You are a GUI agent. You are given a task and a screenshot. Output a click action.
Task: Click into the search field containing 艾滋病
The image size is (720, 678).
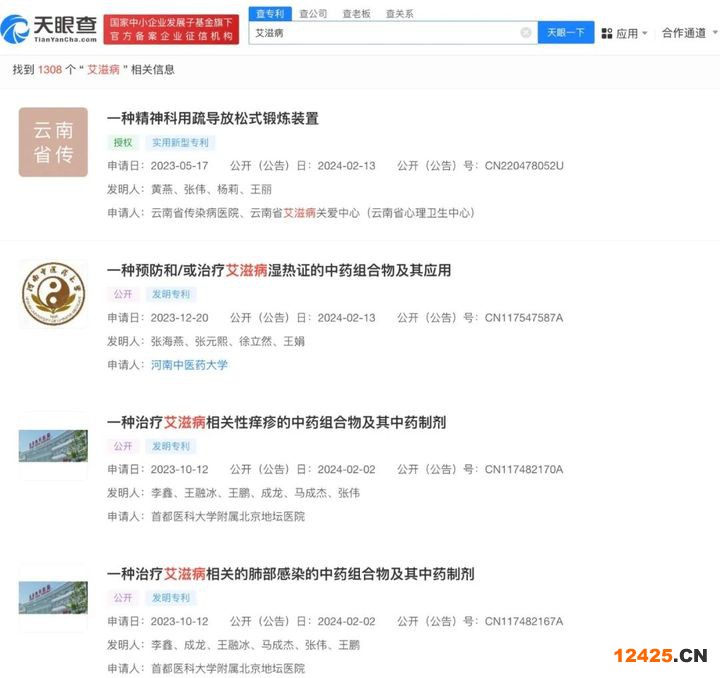380,33
